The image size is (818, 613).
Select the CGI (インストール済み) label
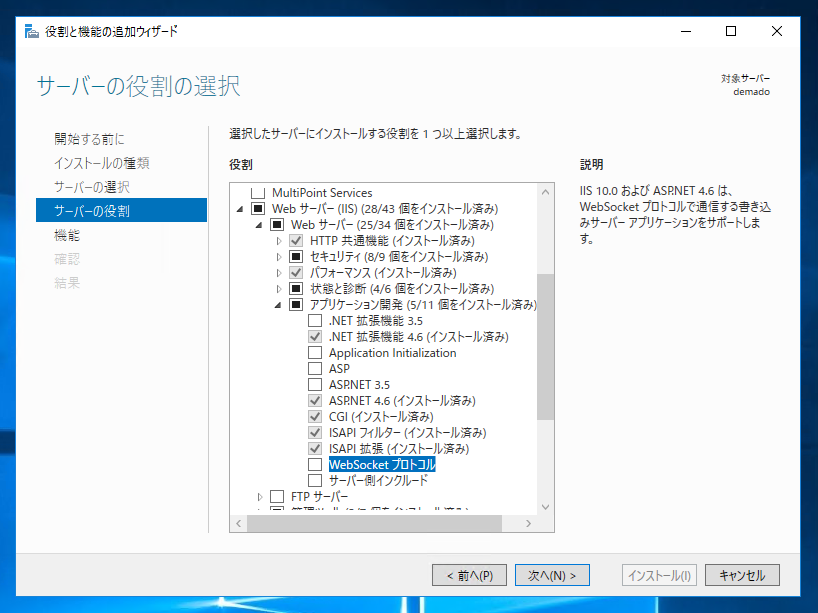coord(381,416)
